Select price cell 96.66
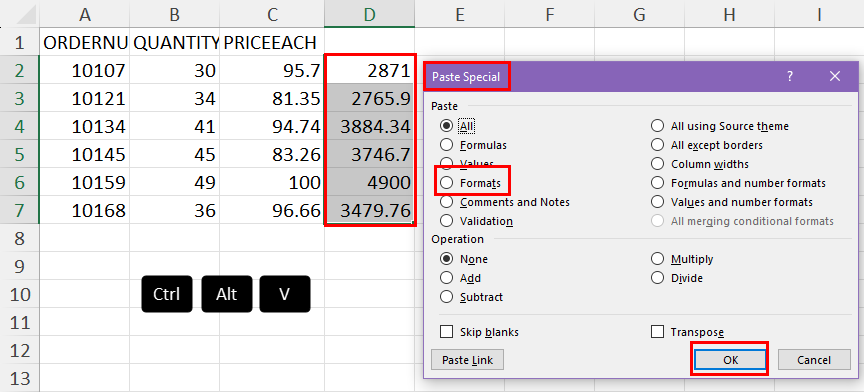Viewport: 864px width, 392px height. click(272, 210)
